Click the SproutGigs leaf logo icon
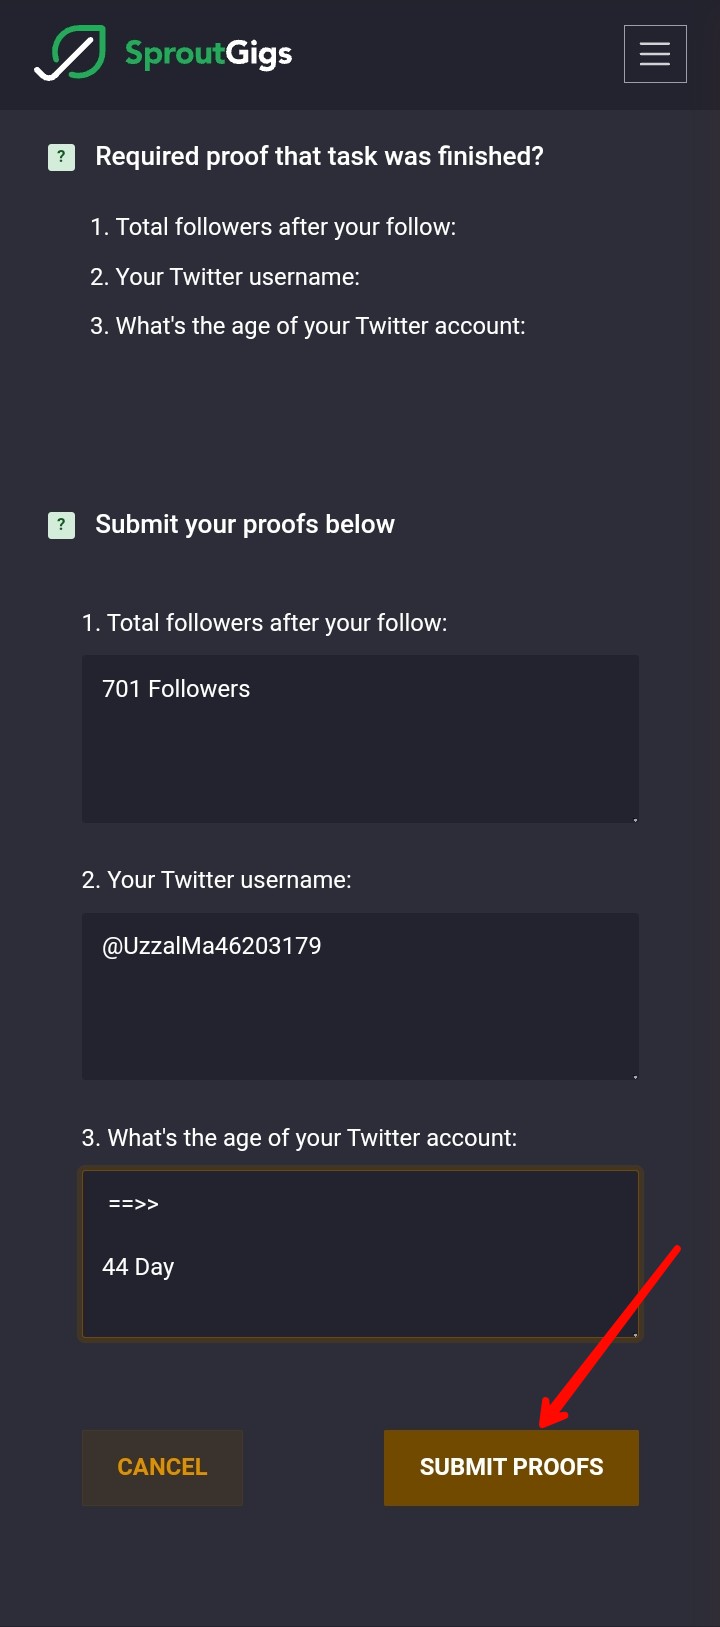This screenshot has width=720, height=1627. click(x=70, y=53)
